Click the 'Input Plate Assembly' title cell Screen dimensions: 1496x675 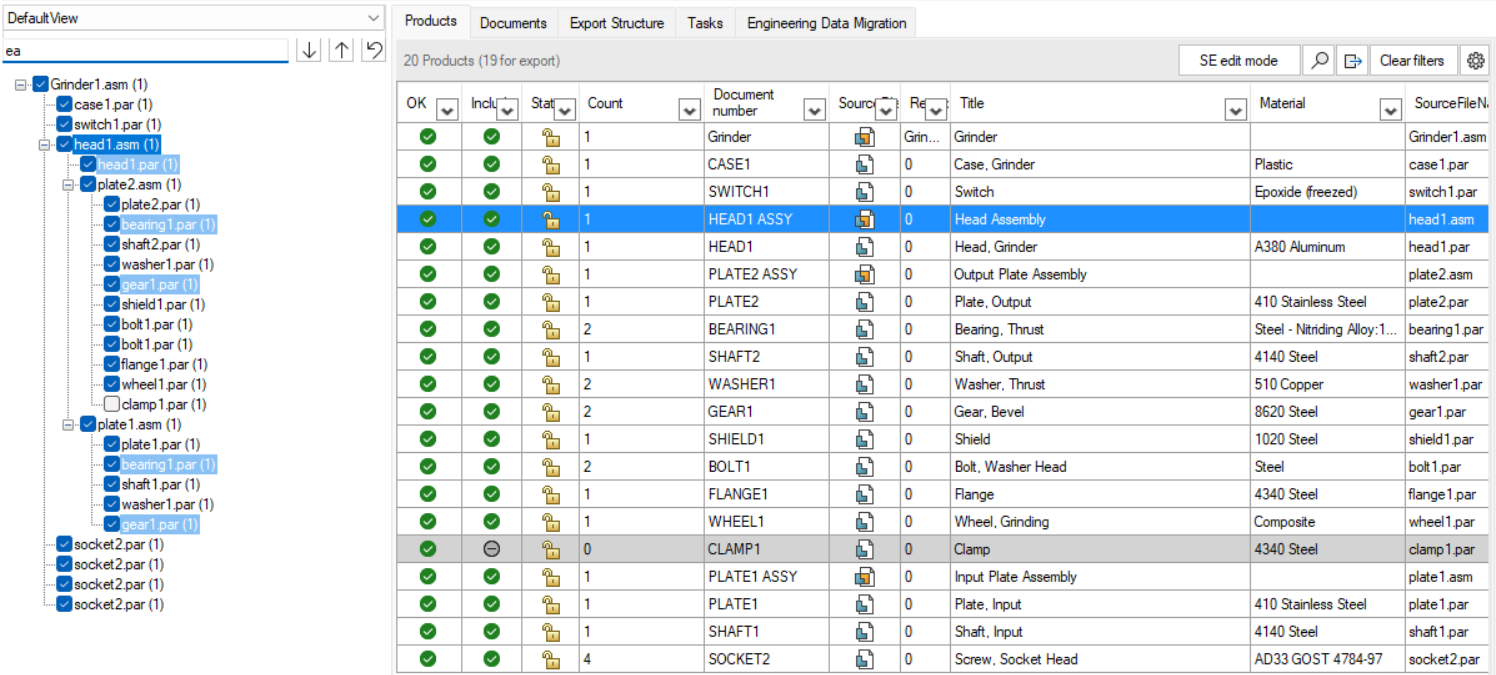[1100, 577]
